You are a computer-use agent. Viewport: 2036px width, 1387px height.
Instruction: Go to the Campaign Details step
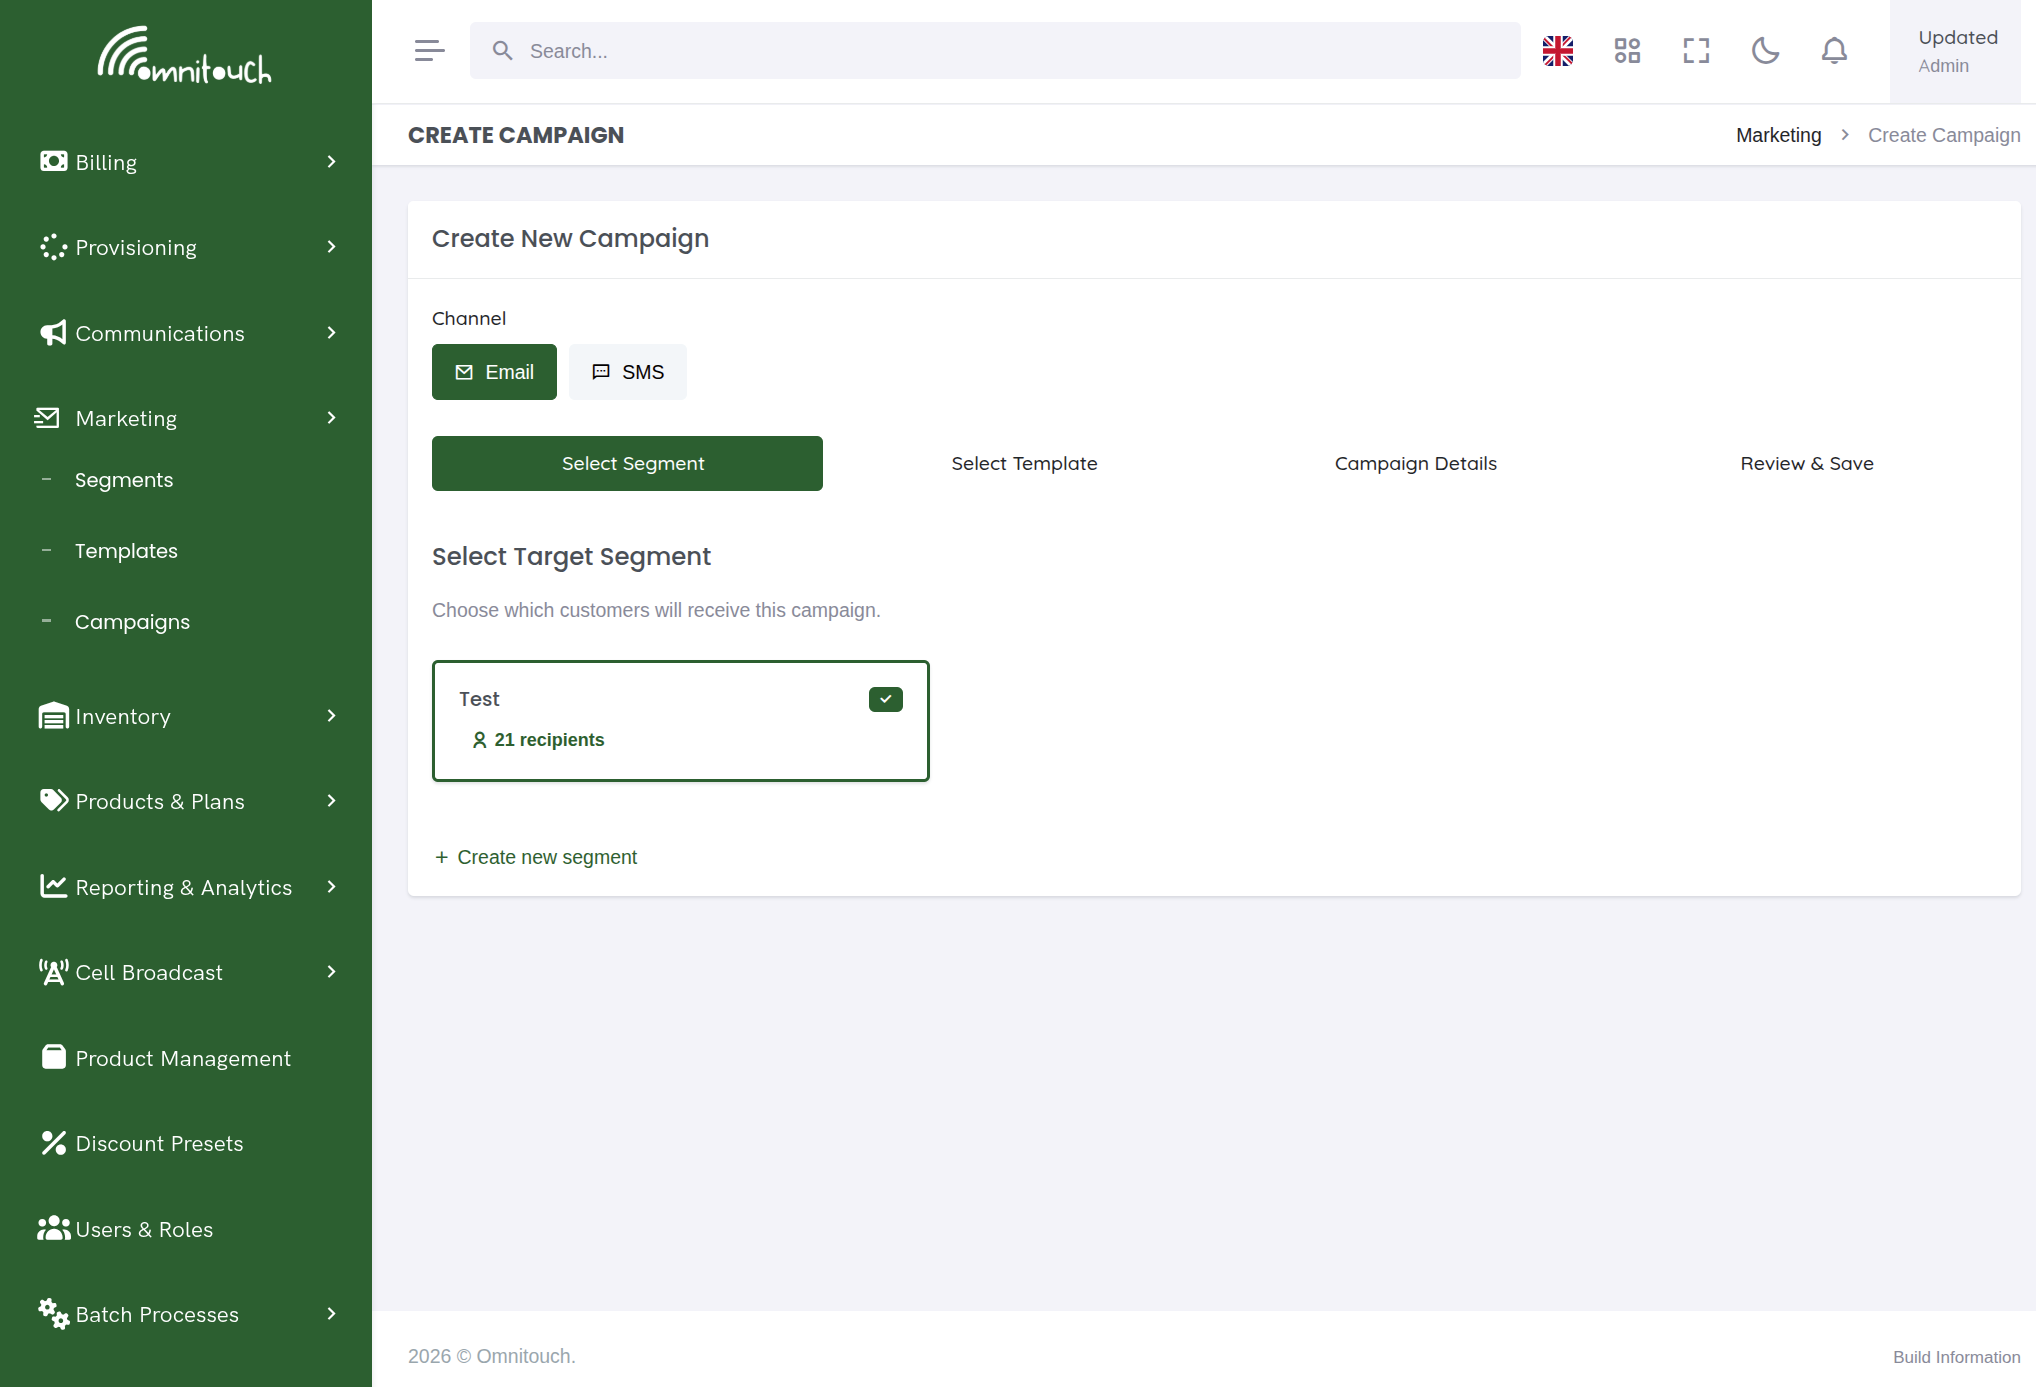point(1415,463)
